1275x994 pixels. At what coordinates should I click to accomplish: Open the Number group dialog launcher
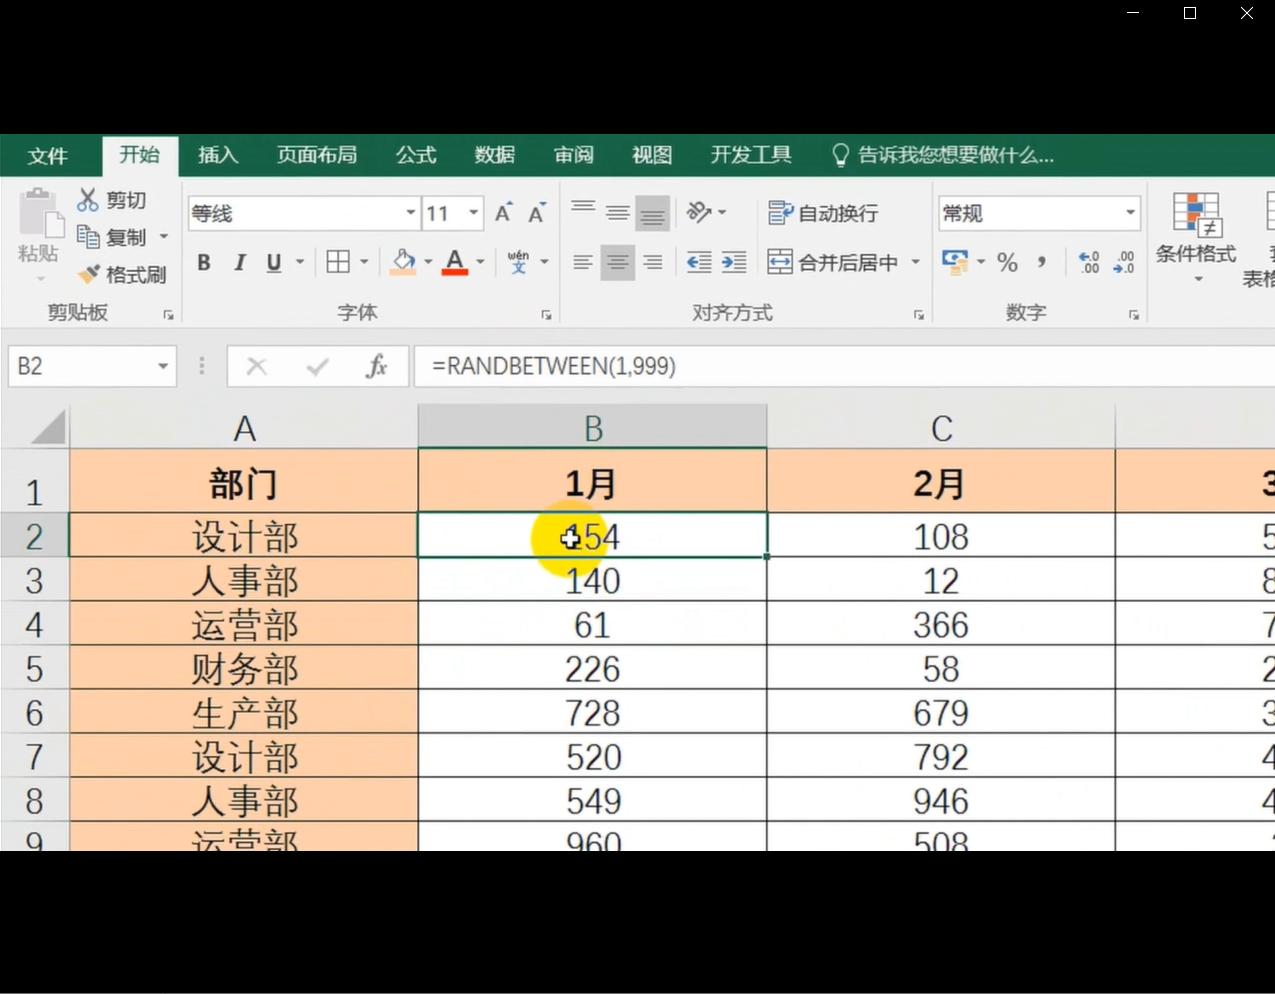click(1134, 313)
